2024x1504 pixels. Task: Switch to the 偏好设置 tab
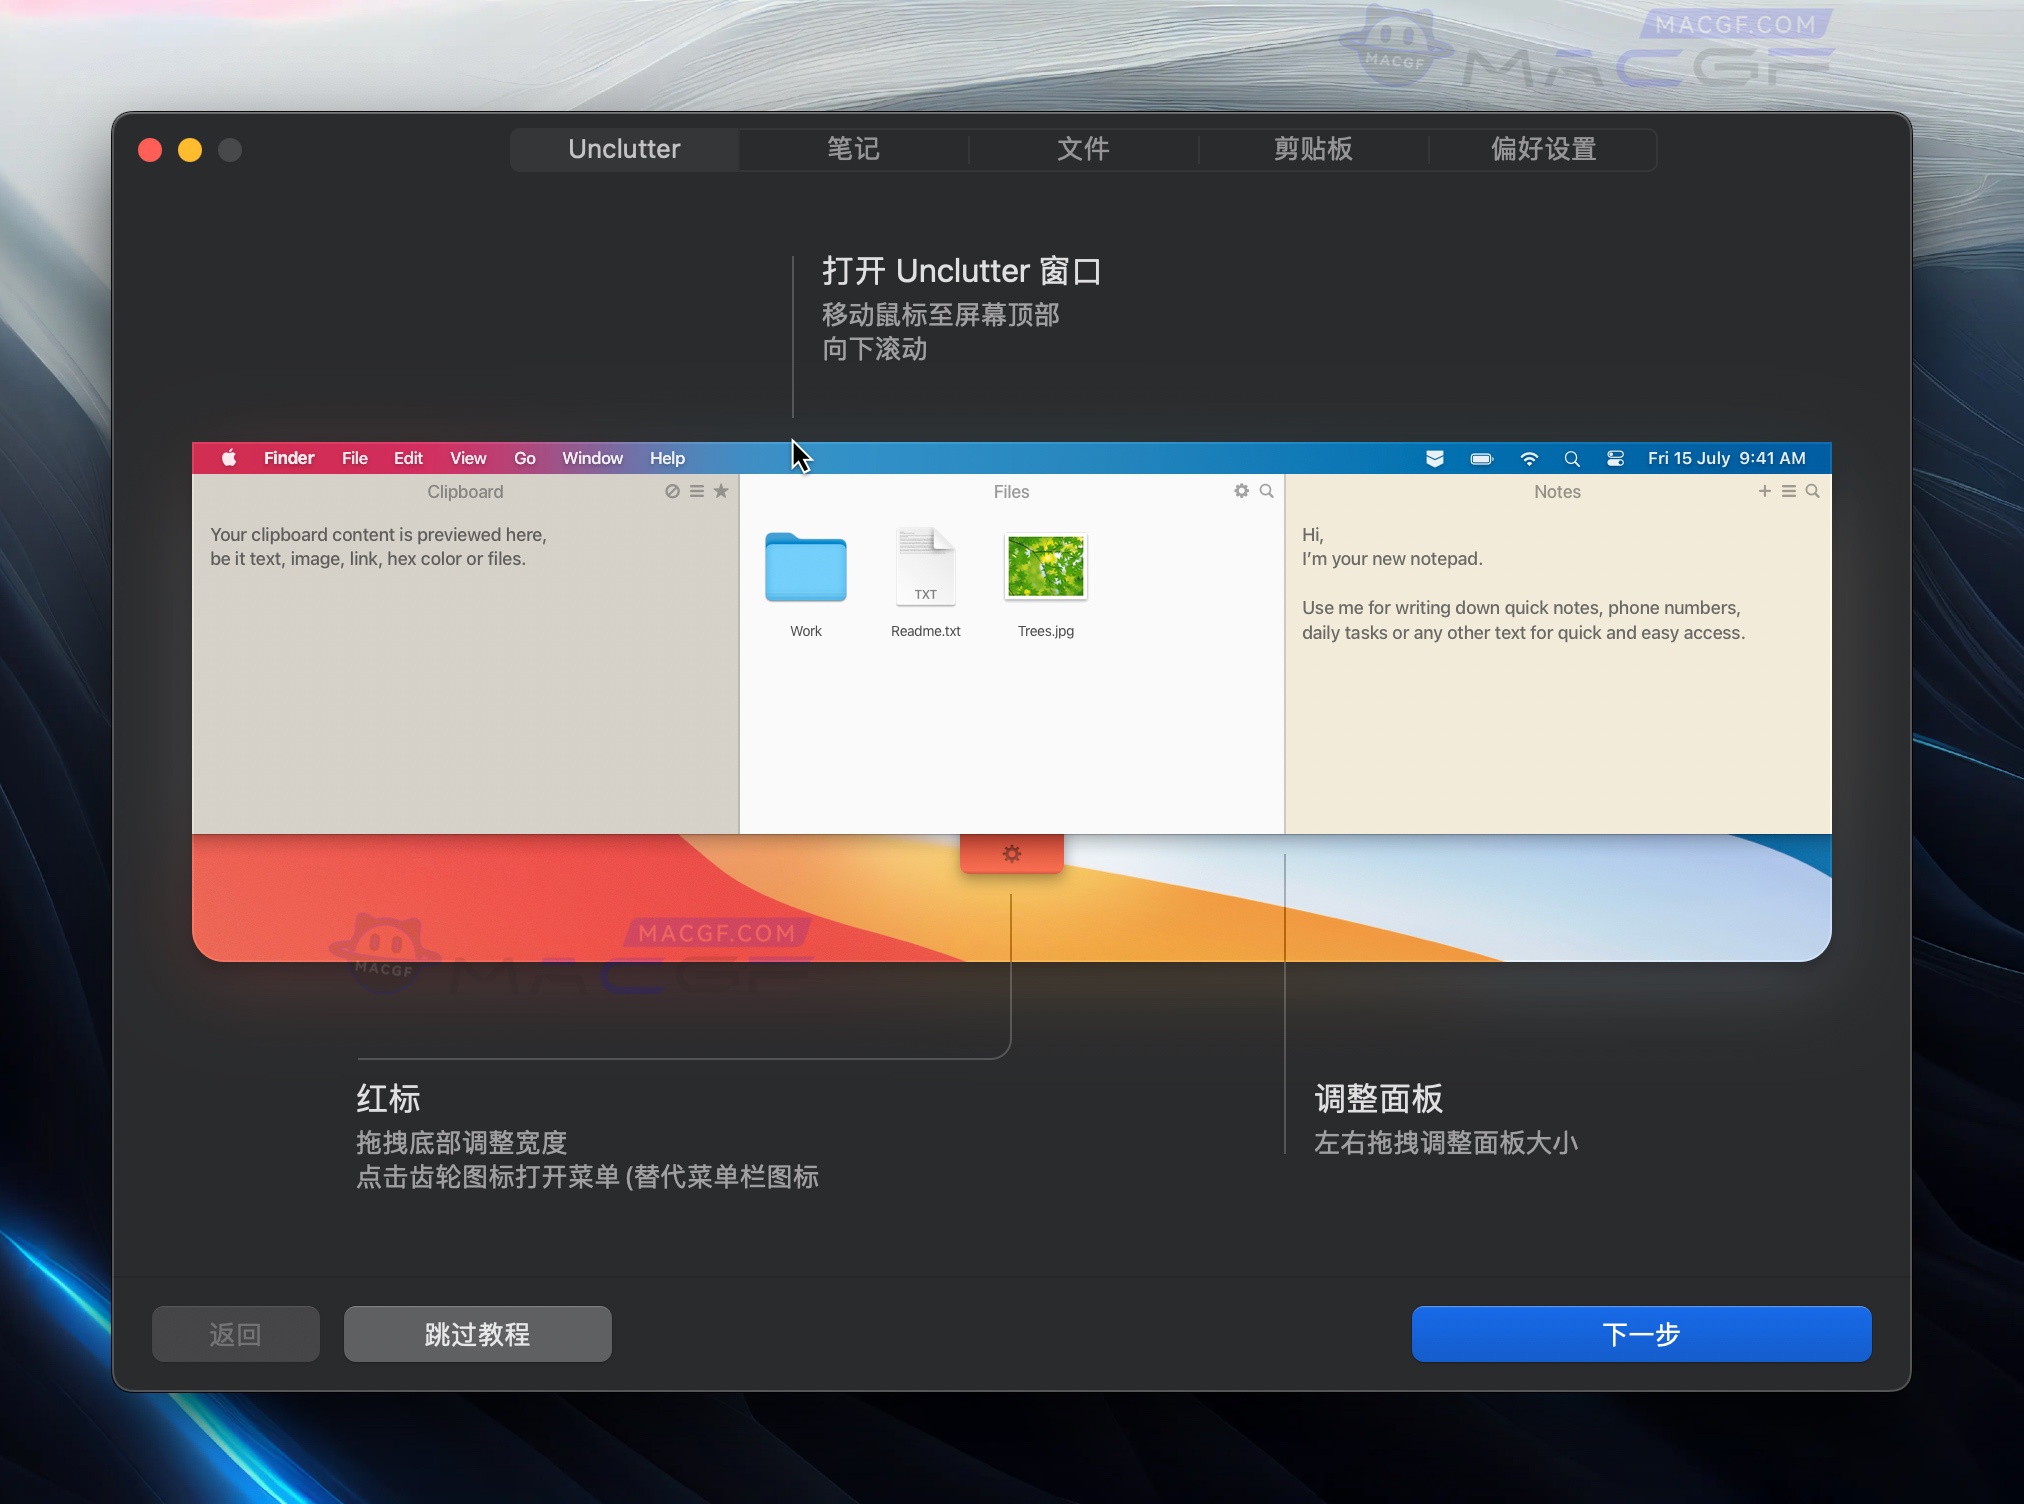click(1541, 149)
